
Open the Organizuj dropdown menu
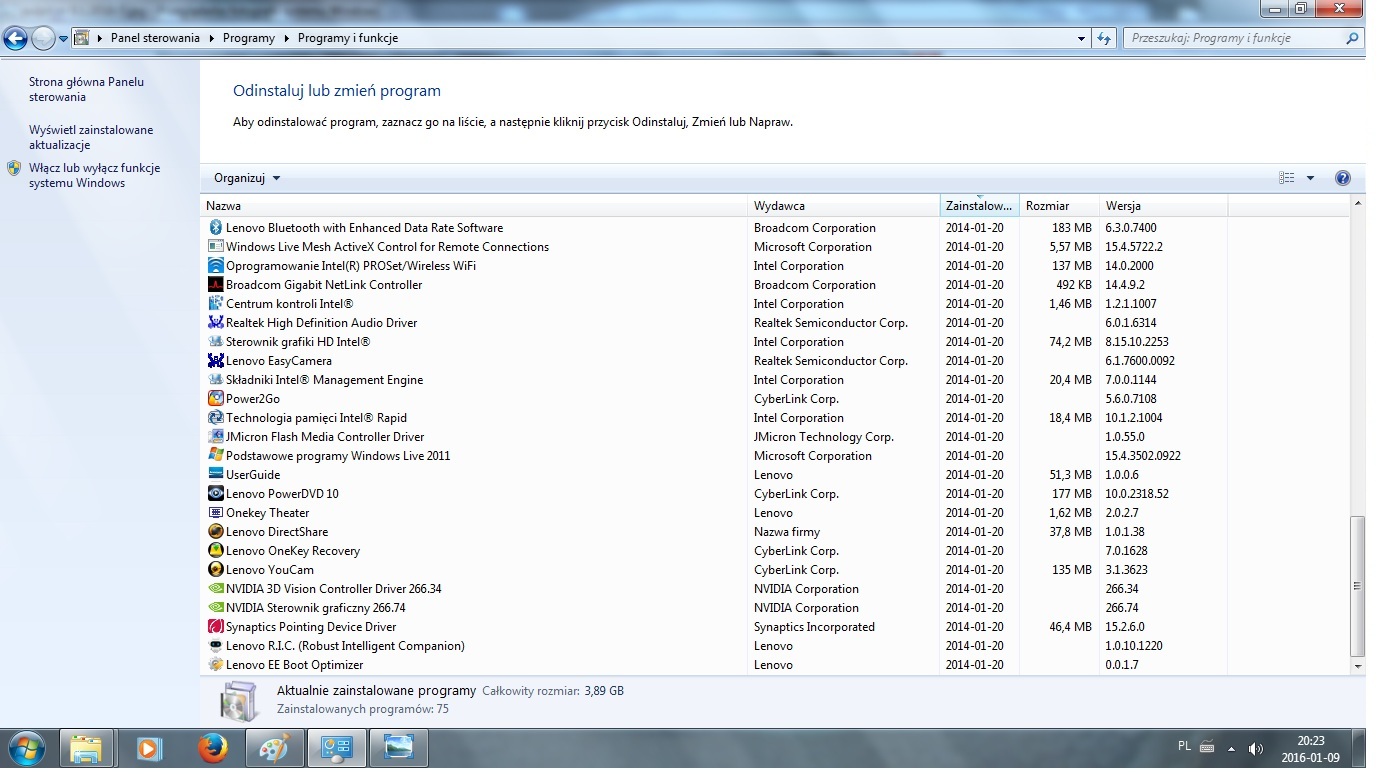point(247,178)
